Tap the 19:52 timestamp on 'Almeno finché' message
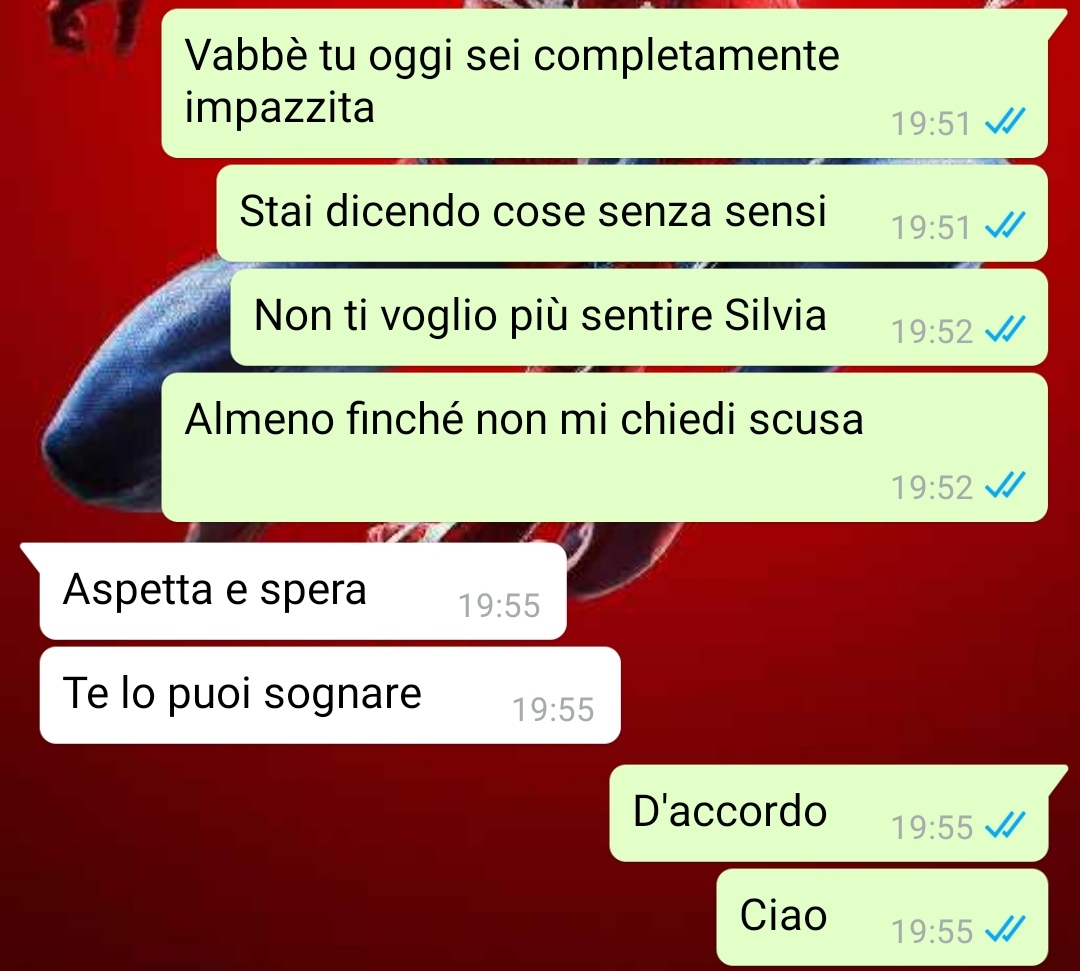1080x971 pixels. [x=931, y=488]
